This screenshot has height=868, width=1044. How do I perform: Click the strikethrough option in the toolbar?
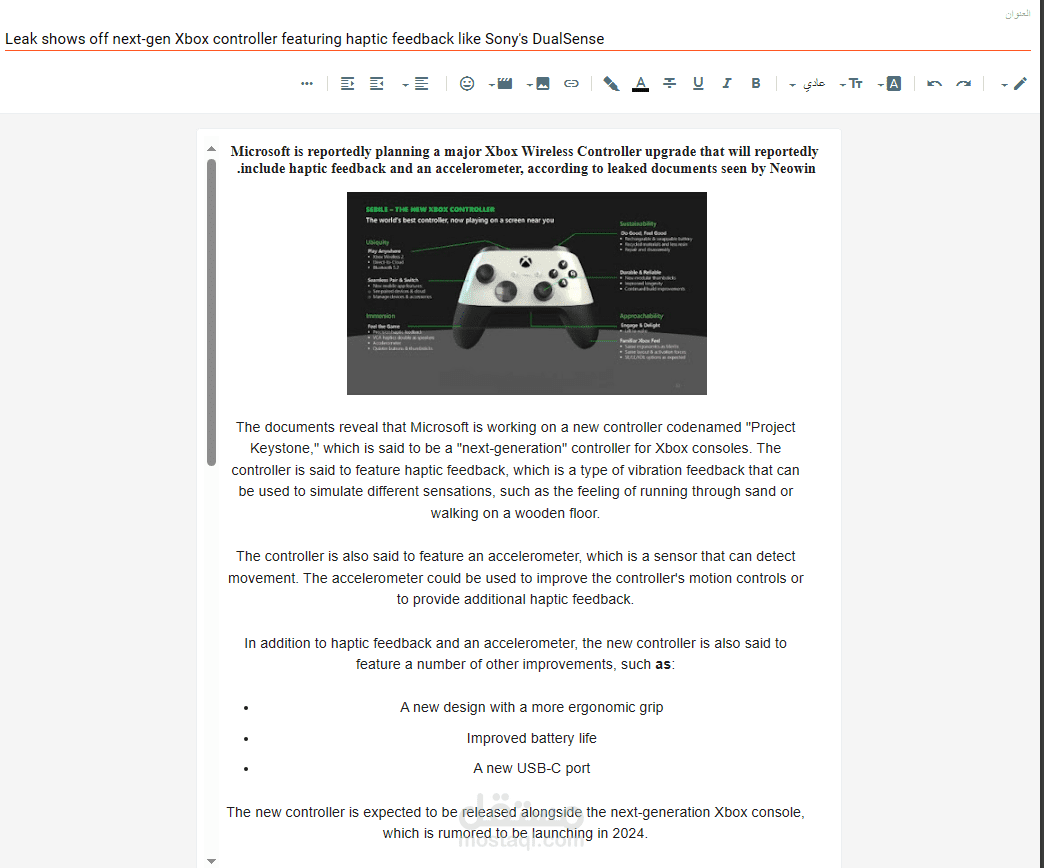point(670,83)
